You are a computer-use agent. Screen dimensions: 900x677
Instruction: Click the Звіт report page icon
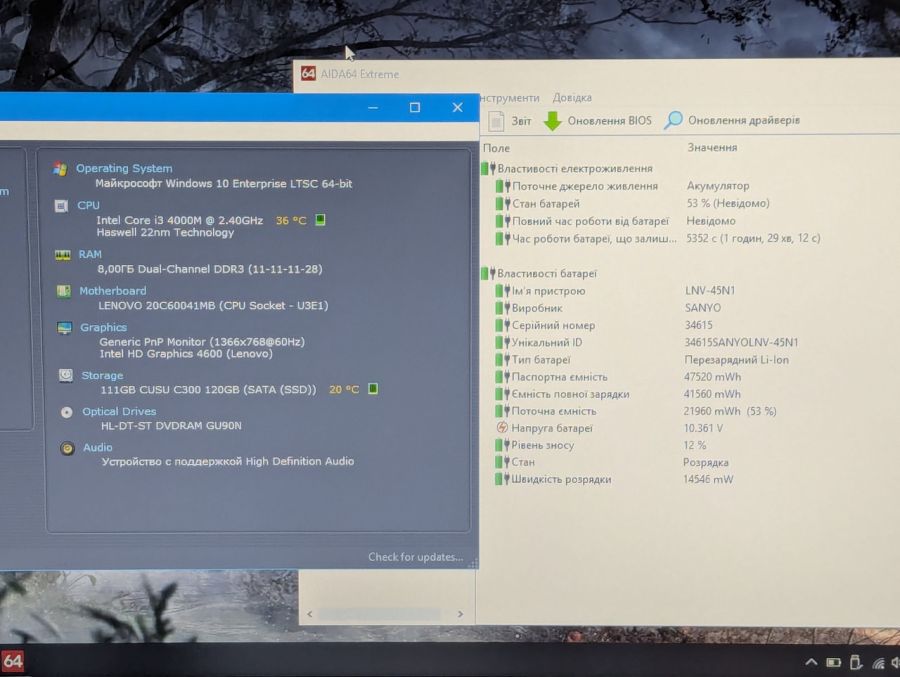[496, 121]
